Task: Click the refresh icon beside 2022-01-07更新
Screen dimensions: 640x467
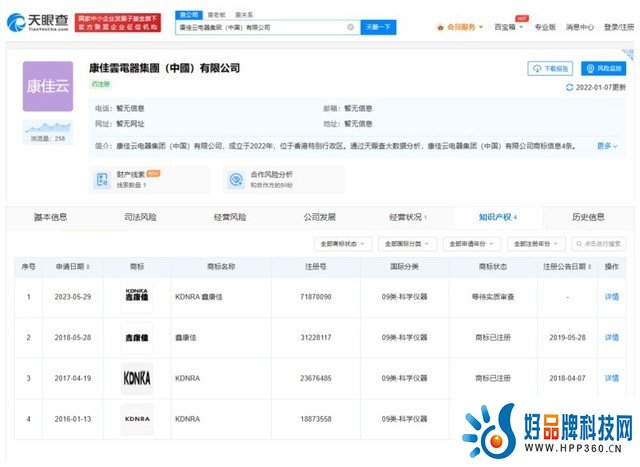Action: (569, 87)
